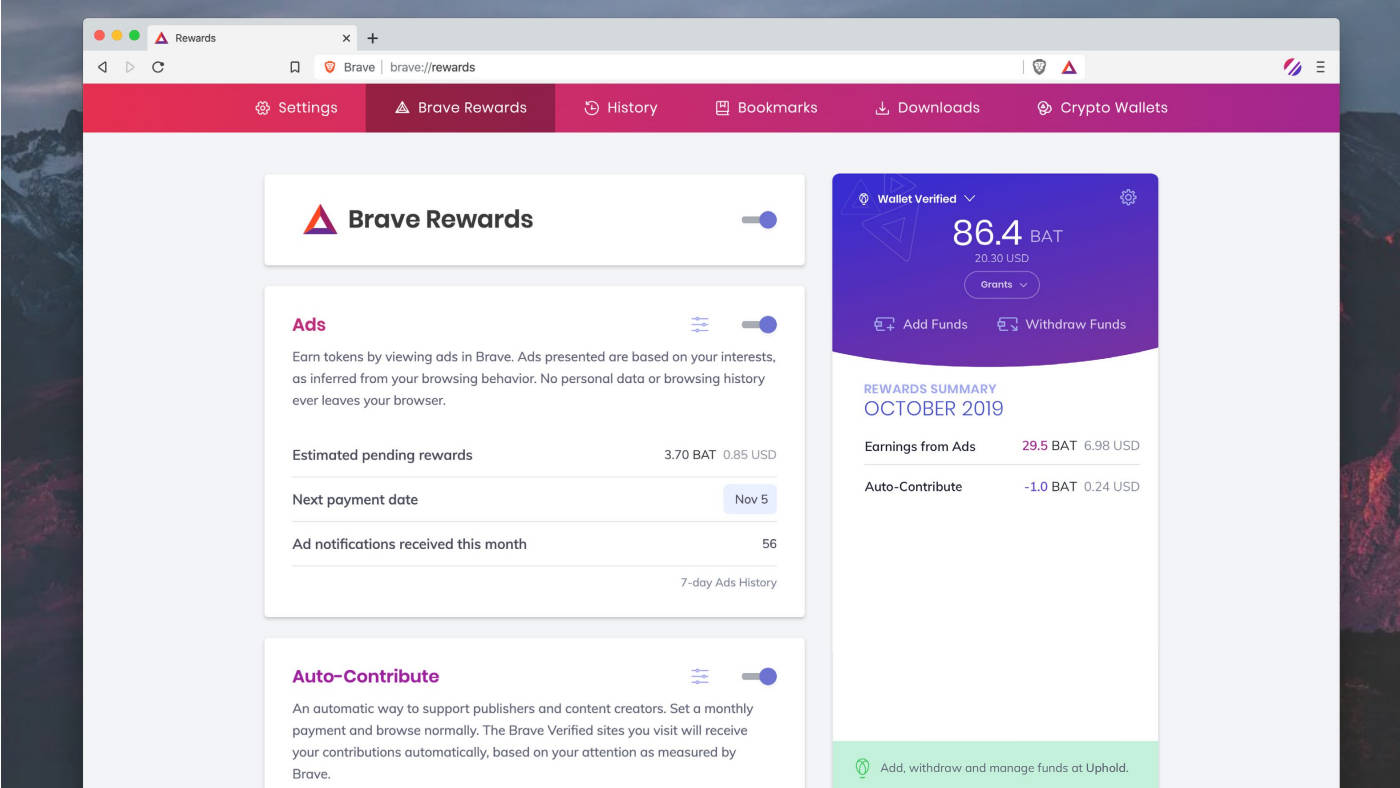This screenshot has height=788, width=1400.
Task: Click Withdraw Funds
Action: 1062,324
